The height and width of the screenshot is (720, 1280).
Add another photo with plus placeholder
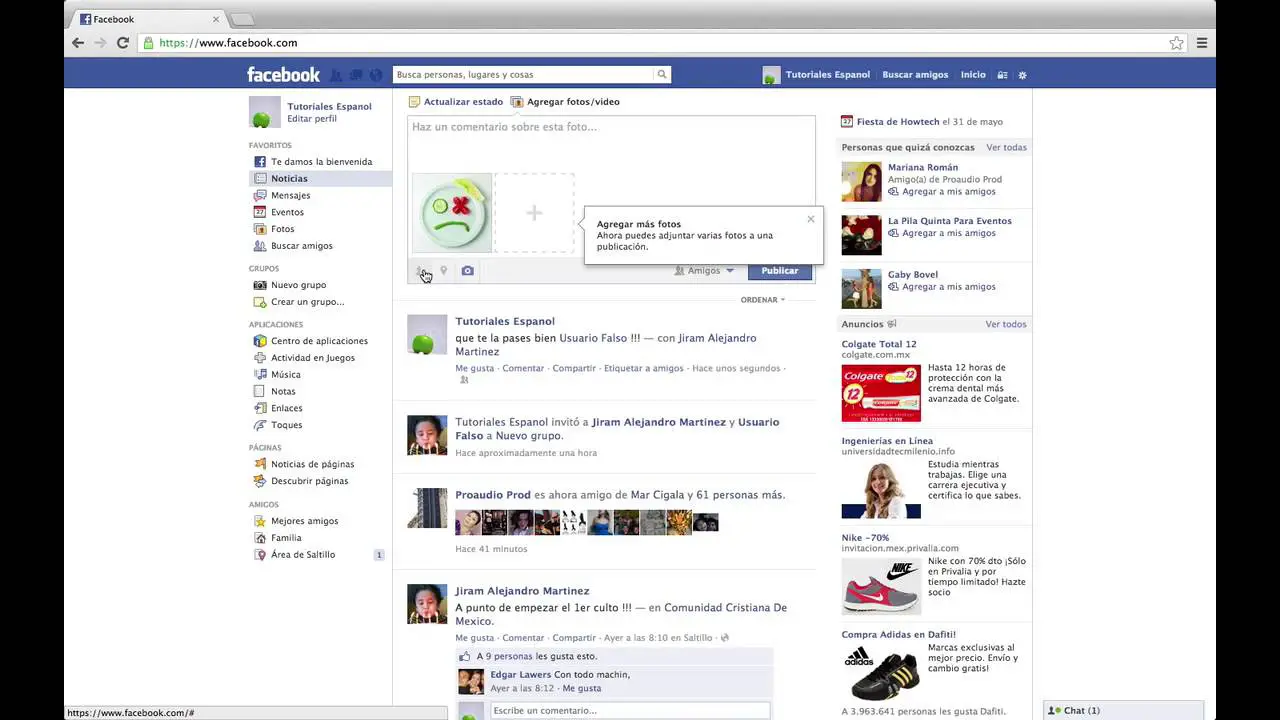tap(534, 213)
